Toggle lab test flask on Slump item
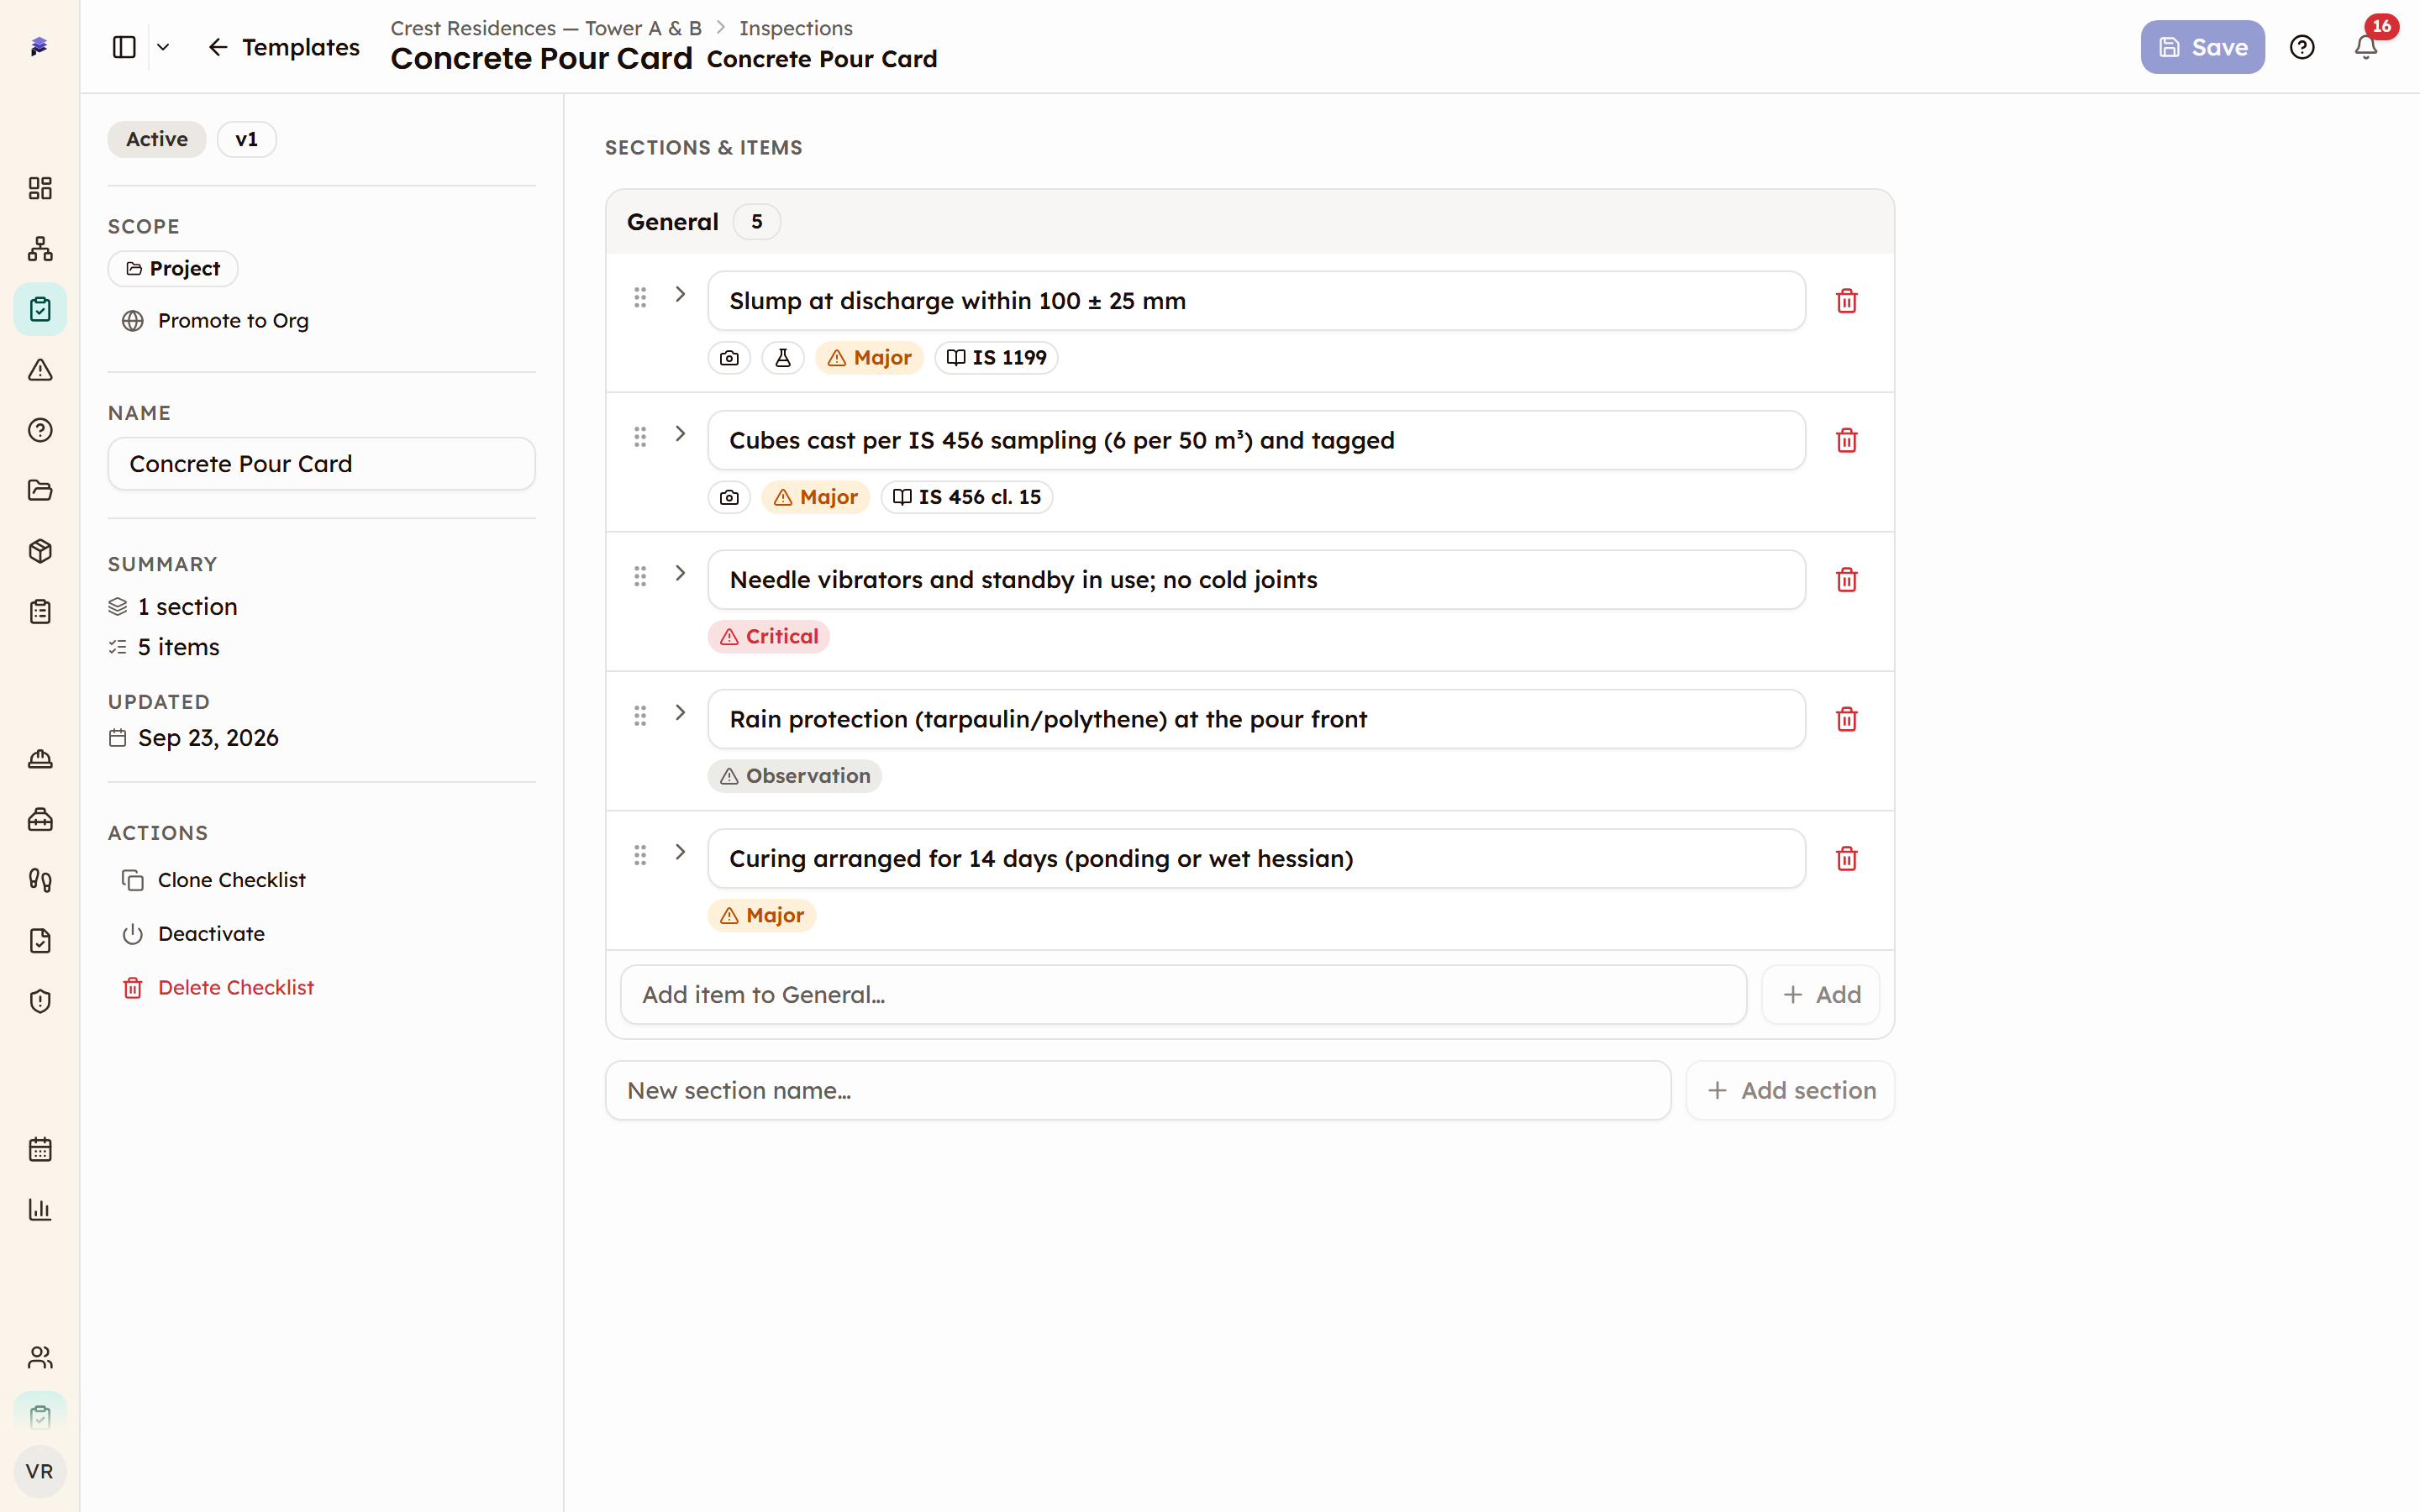Image resolution: width=2420 pixels, height=1512 pixels. [783, 357]
